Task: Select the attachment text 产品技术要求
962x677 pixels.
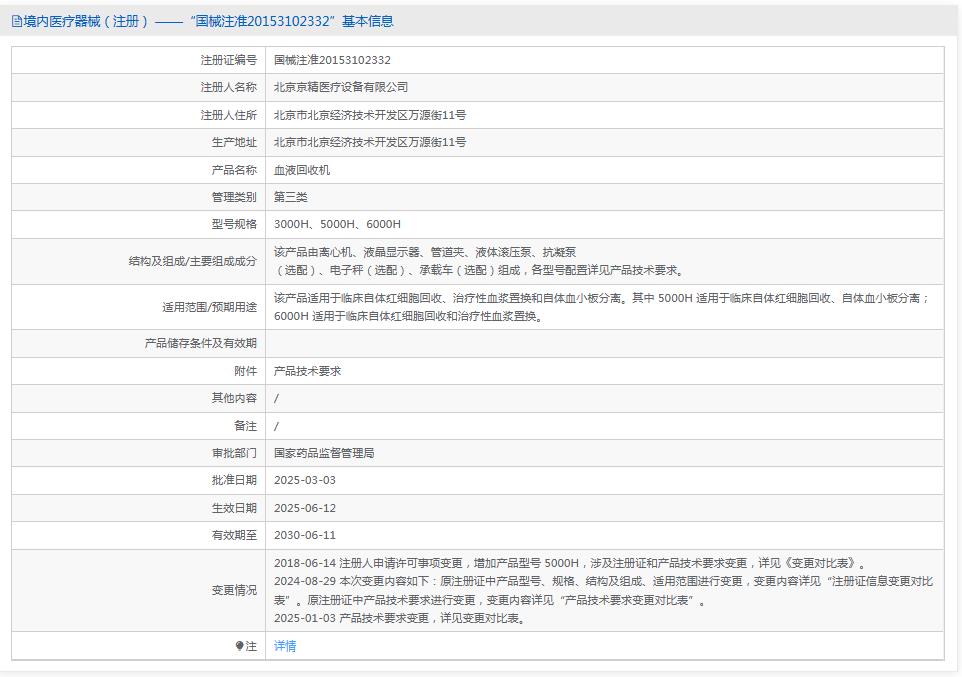Action: [307, 371]
